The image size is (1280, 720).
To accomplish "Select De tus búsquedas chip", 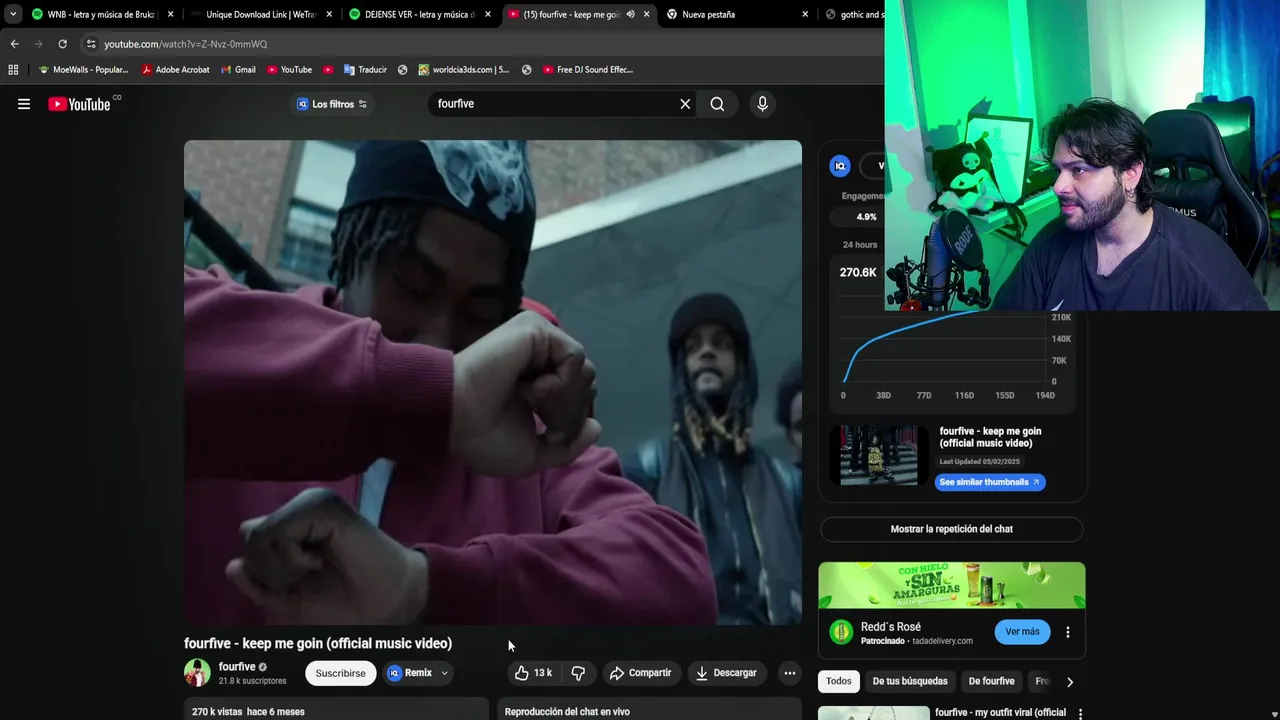I will point(910,681).
